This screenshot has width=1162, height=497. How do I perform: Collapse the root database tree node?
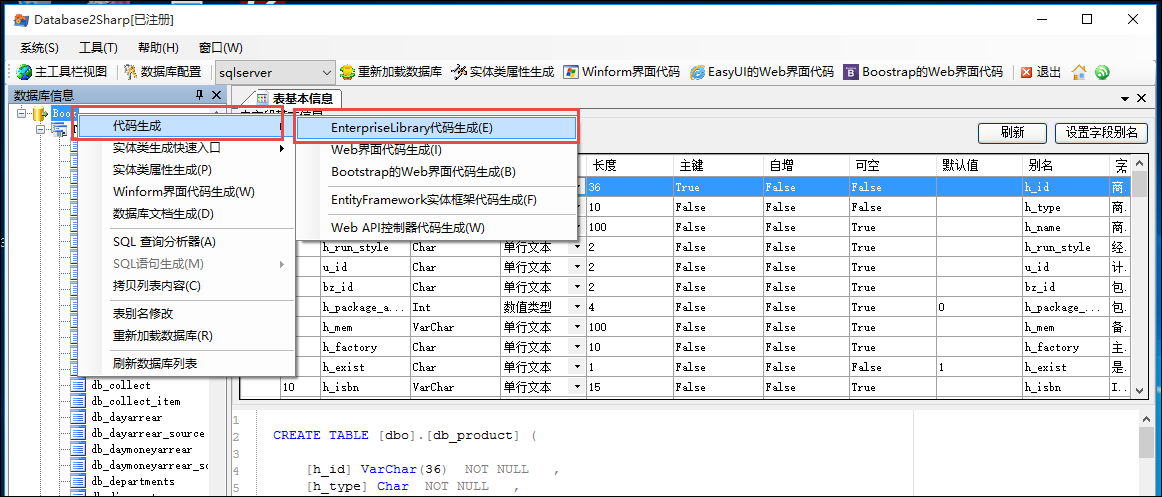[x=21, y=113]
